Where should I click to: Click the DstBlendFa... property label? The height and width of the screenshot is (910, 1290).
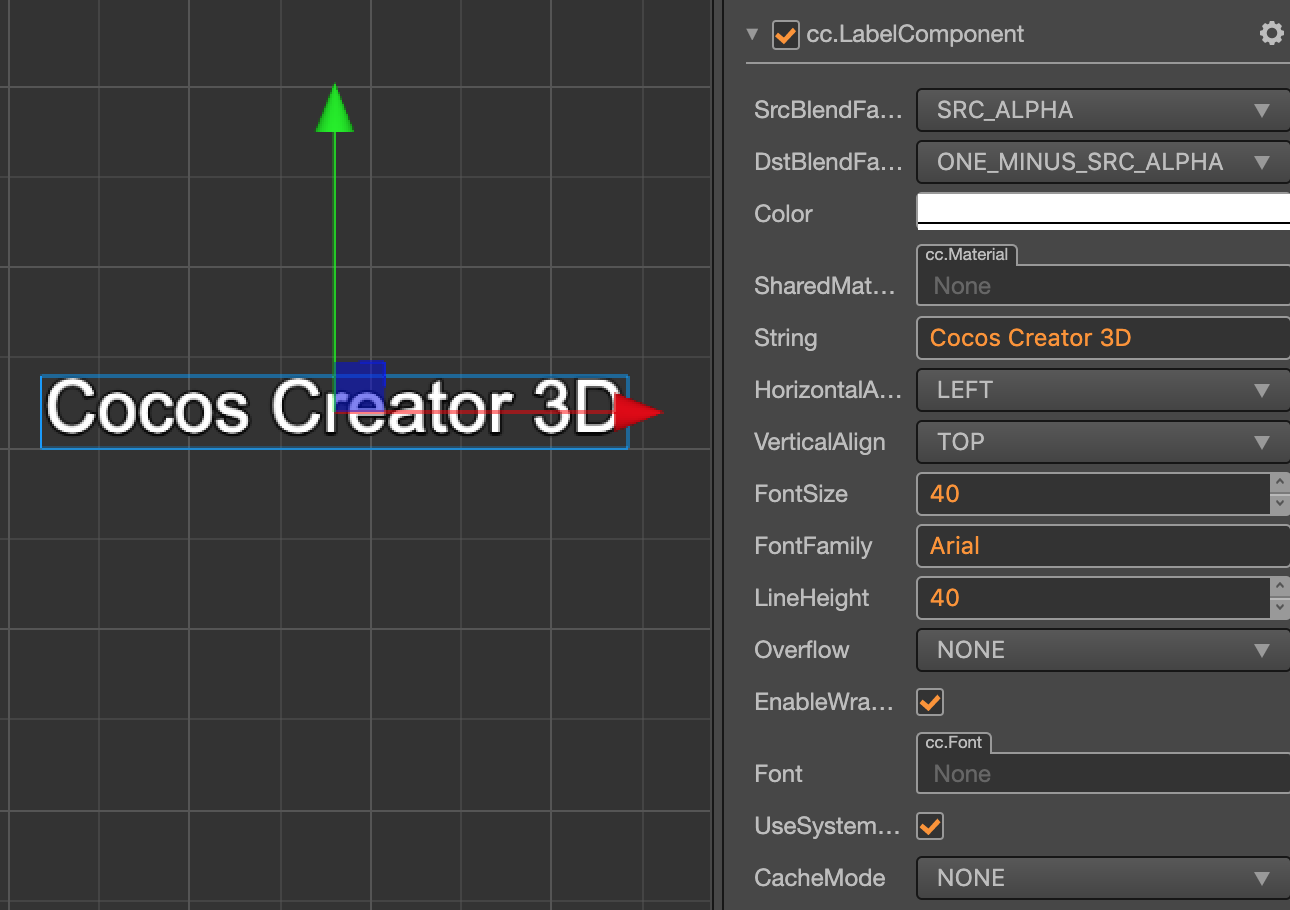point(828,162)
